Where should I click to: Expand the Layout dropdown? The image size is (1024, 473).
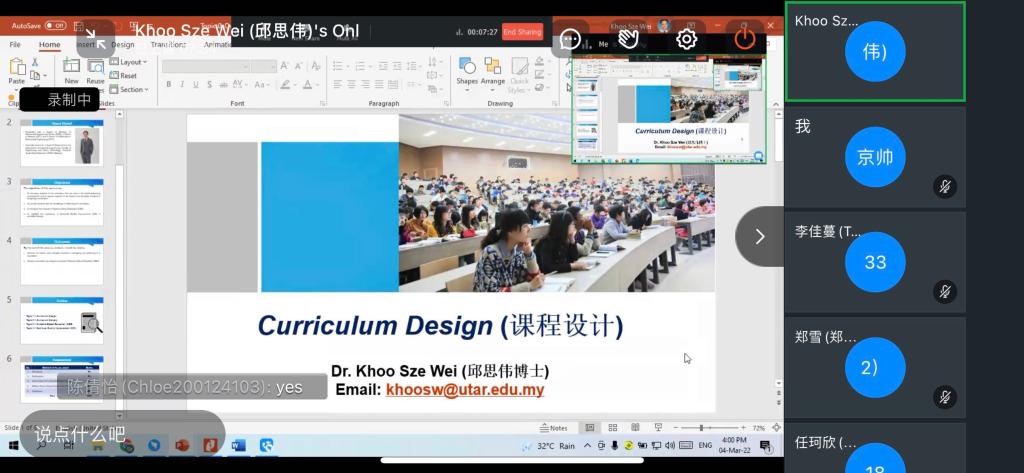click(128, 62)
